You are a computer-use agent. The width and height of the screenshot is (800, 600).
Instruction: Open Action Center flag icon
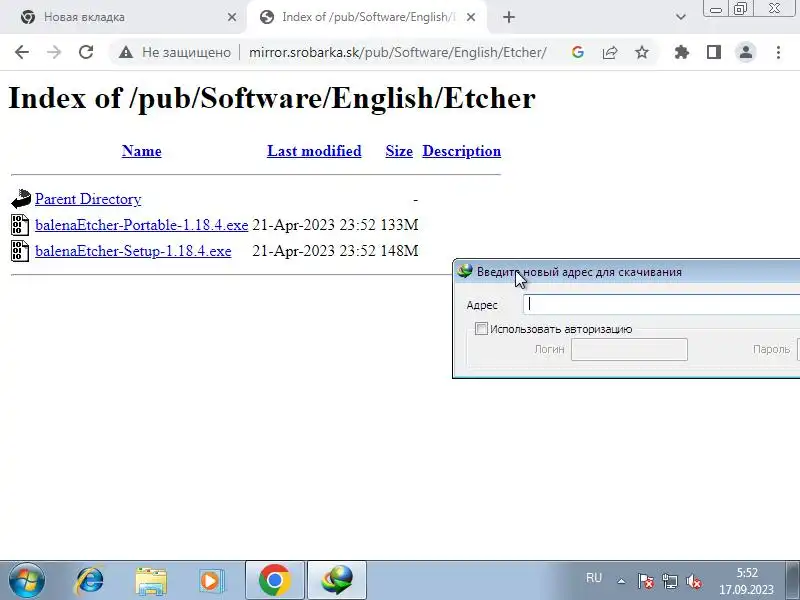tap(646, 581)
